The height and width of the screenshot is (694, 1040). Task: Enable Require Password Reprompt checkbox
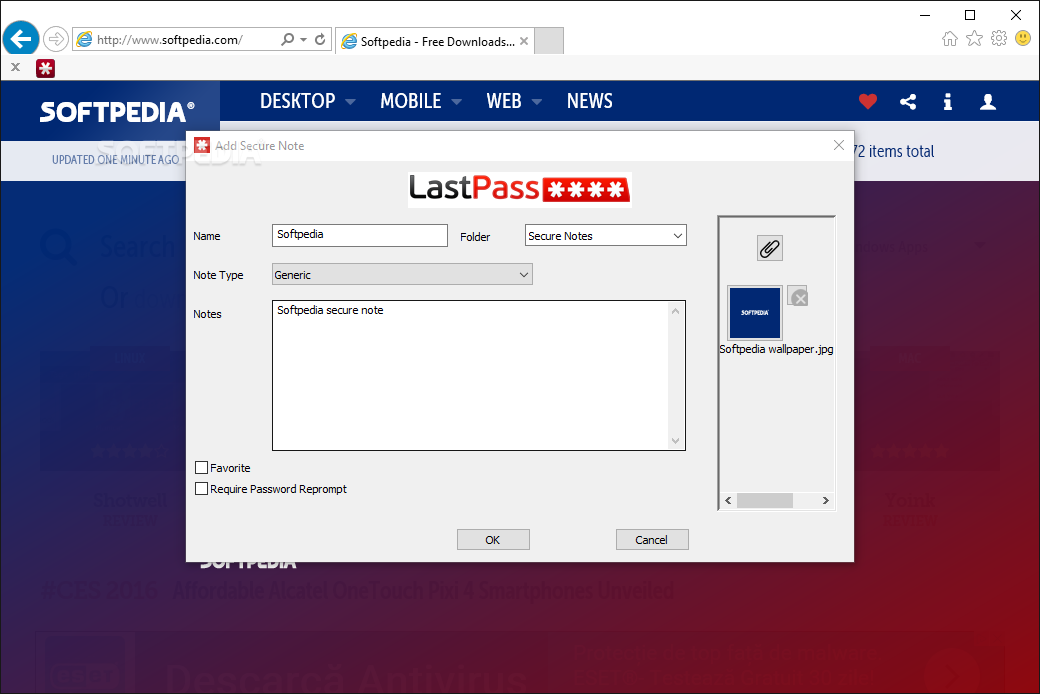[202, 489]
